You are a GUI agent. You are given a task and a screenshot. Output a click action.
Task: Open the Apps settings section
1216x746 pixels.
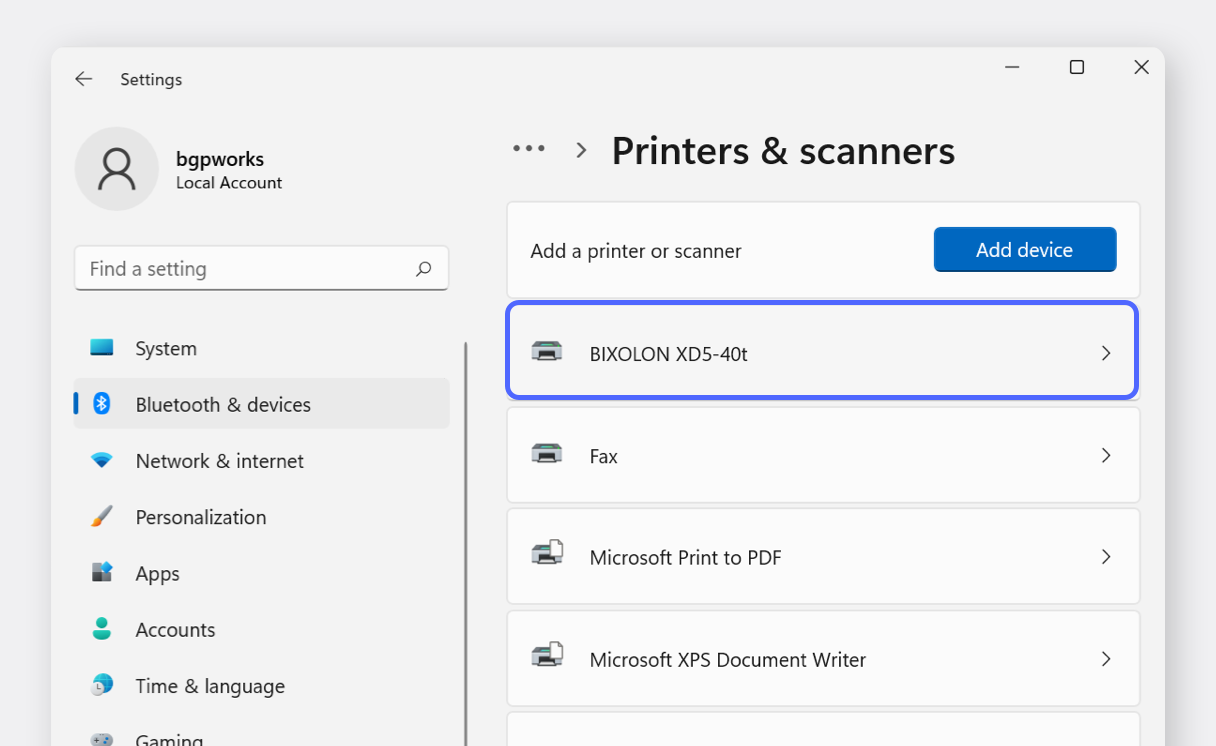[157, 573]
